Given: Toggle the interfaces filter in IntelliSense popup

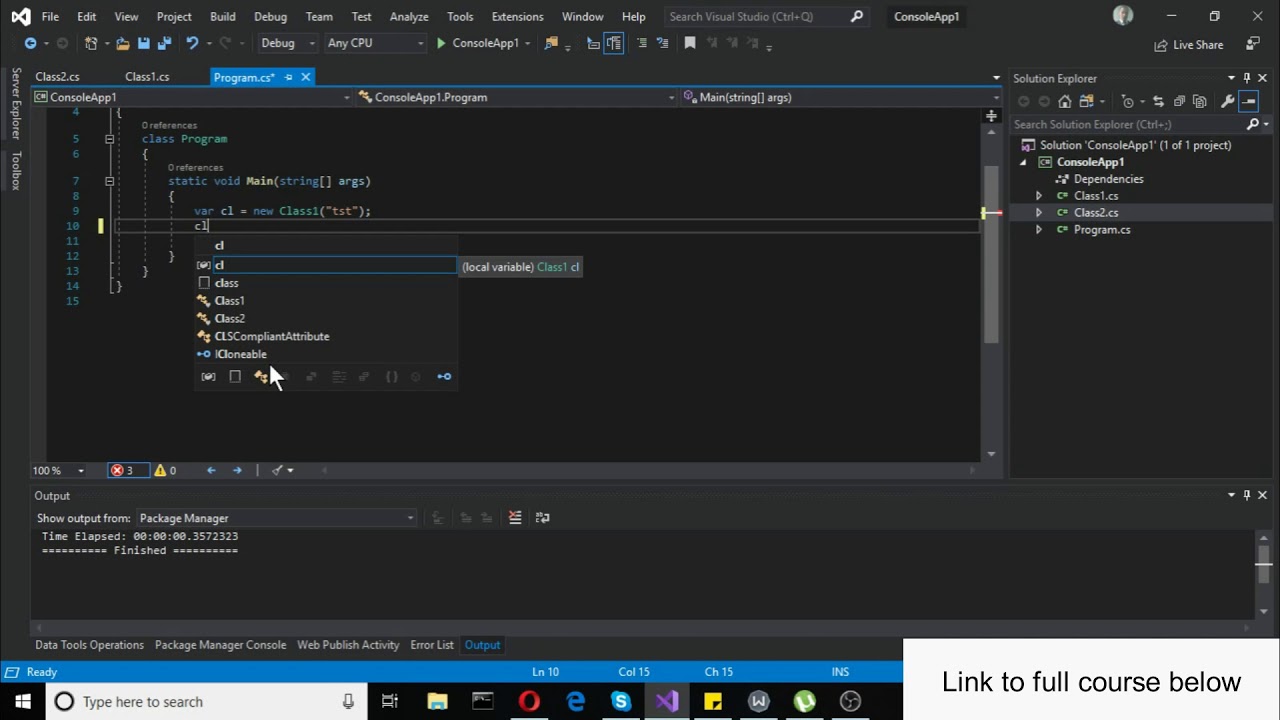Looking at the screenshot, I should coord(444,377).
